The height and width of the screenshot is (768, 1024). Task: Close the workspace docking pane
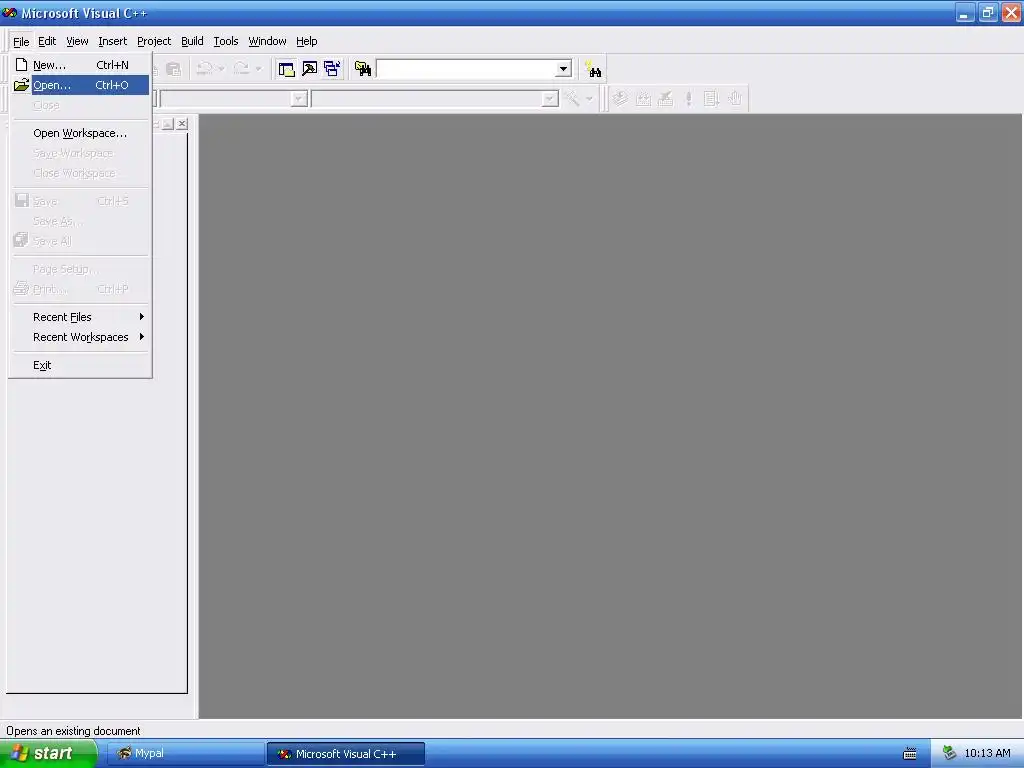click(x=182, y=123)
